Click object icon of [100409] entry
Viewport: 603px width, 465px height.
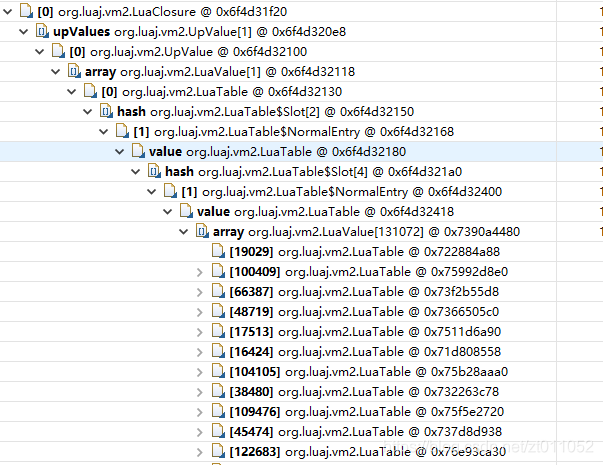pyautogui.click(x=218, y=271)
